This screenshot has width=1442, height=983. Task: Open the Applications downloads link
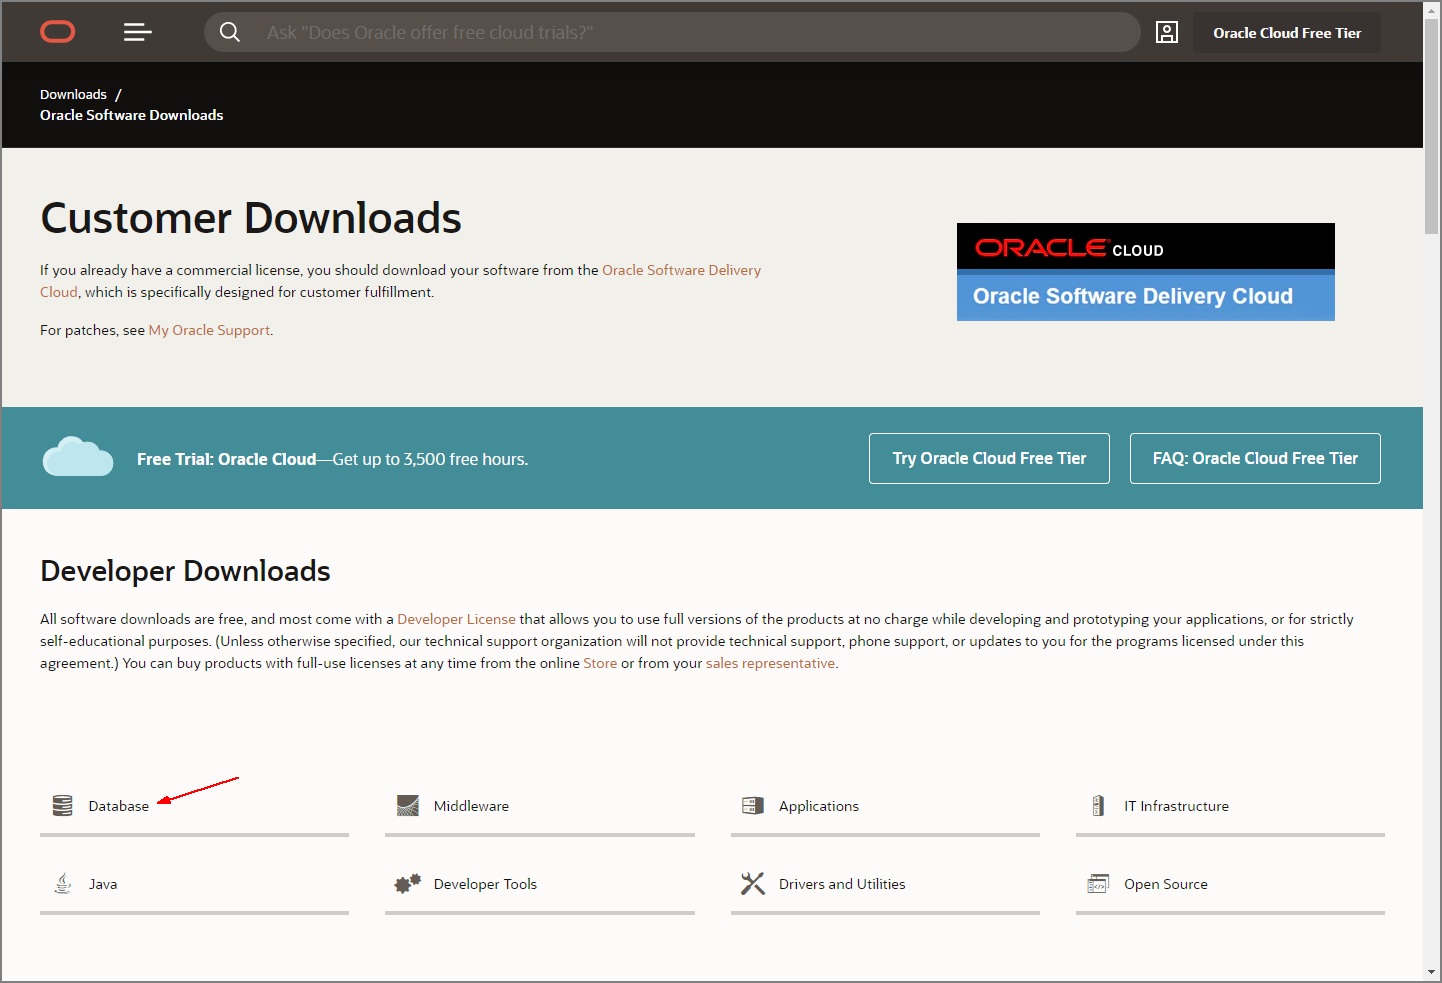point(819,806)
